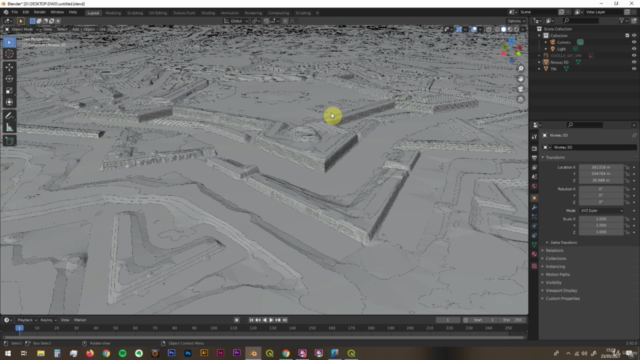Image resolution: width=640 pixels, height=360 pixels.
Task: Hide the Camera object in outliner
Action: [634, 42]
